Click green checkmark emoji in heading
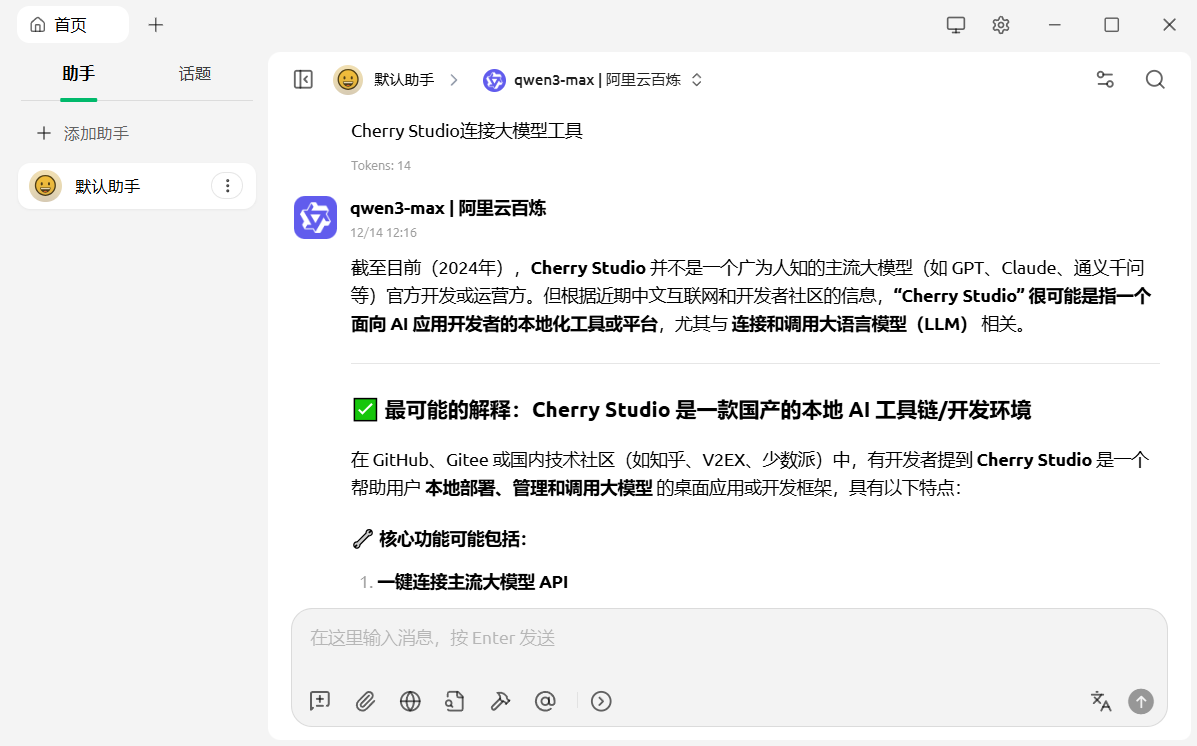Image resolution: width=1197 pixels, height=746 pixels. (365, 410)
